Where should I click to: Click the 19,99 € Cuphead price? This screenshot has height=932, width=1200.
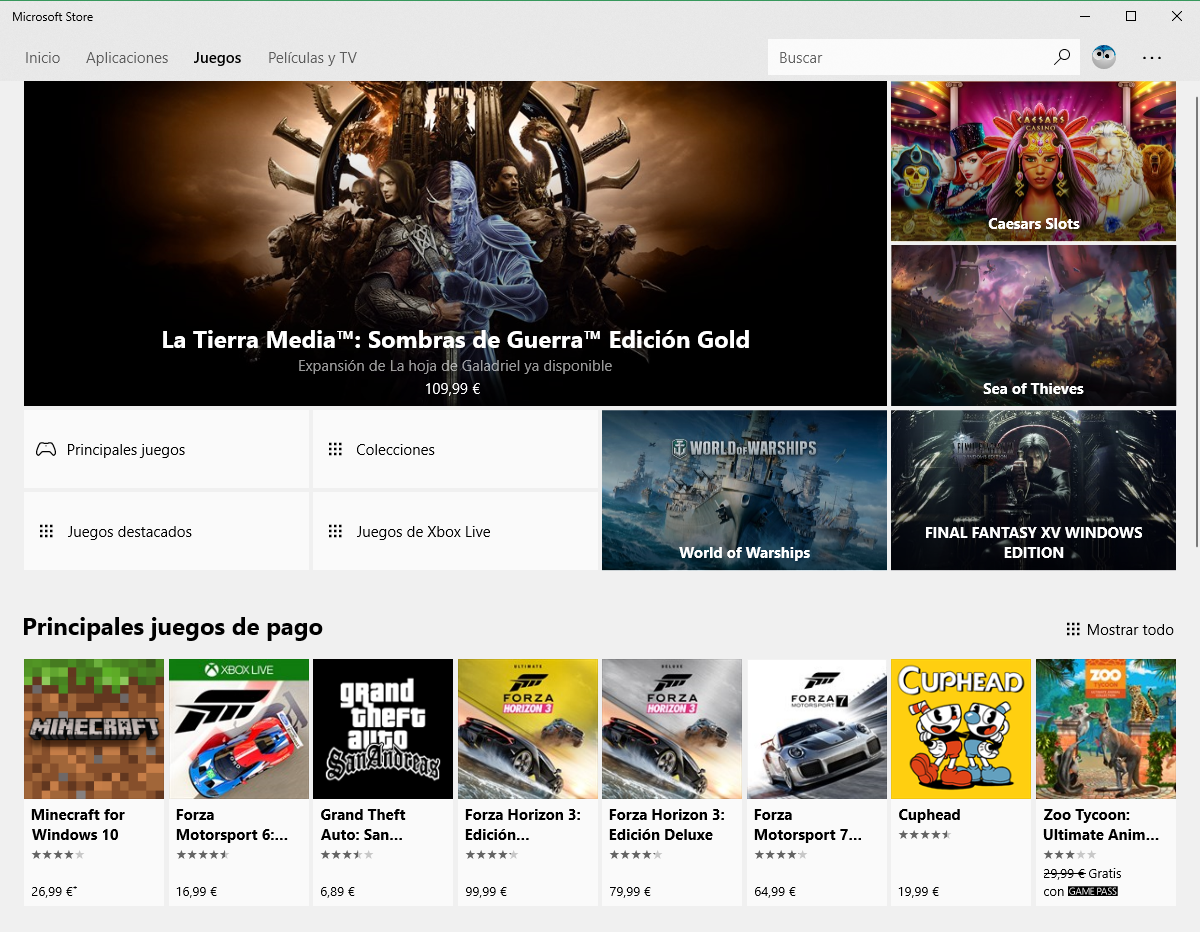tap(919, 891)
